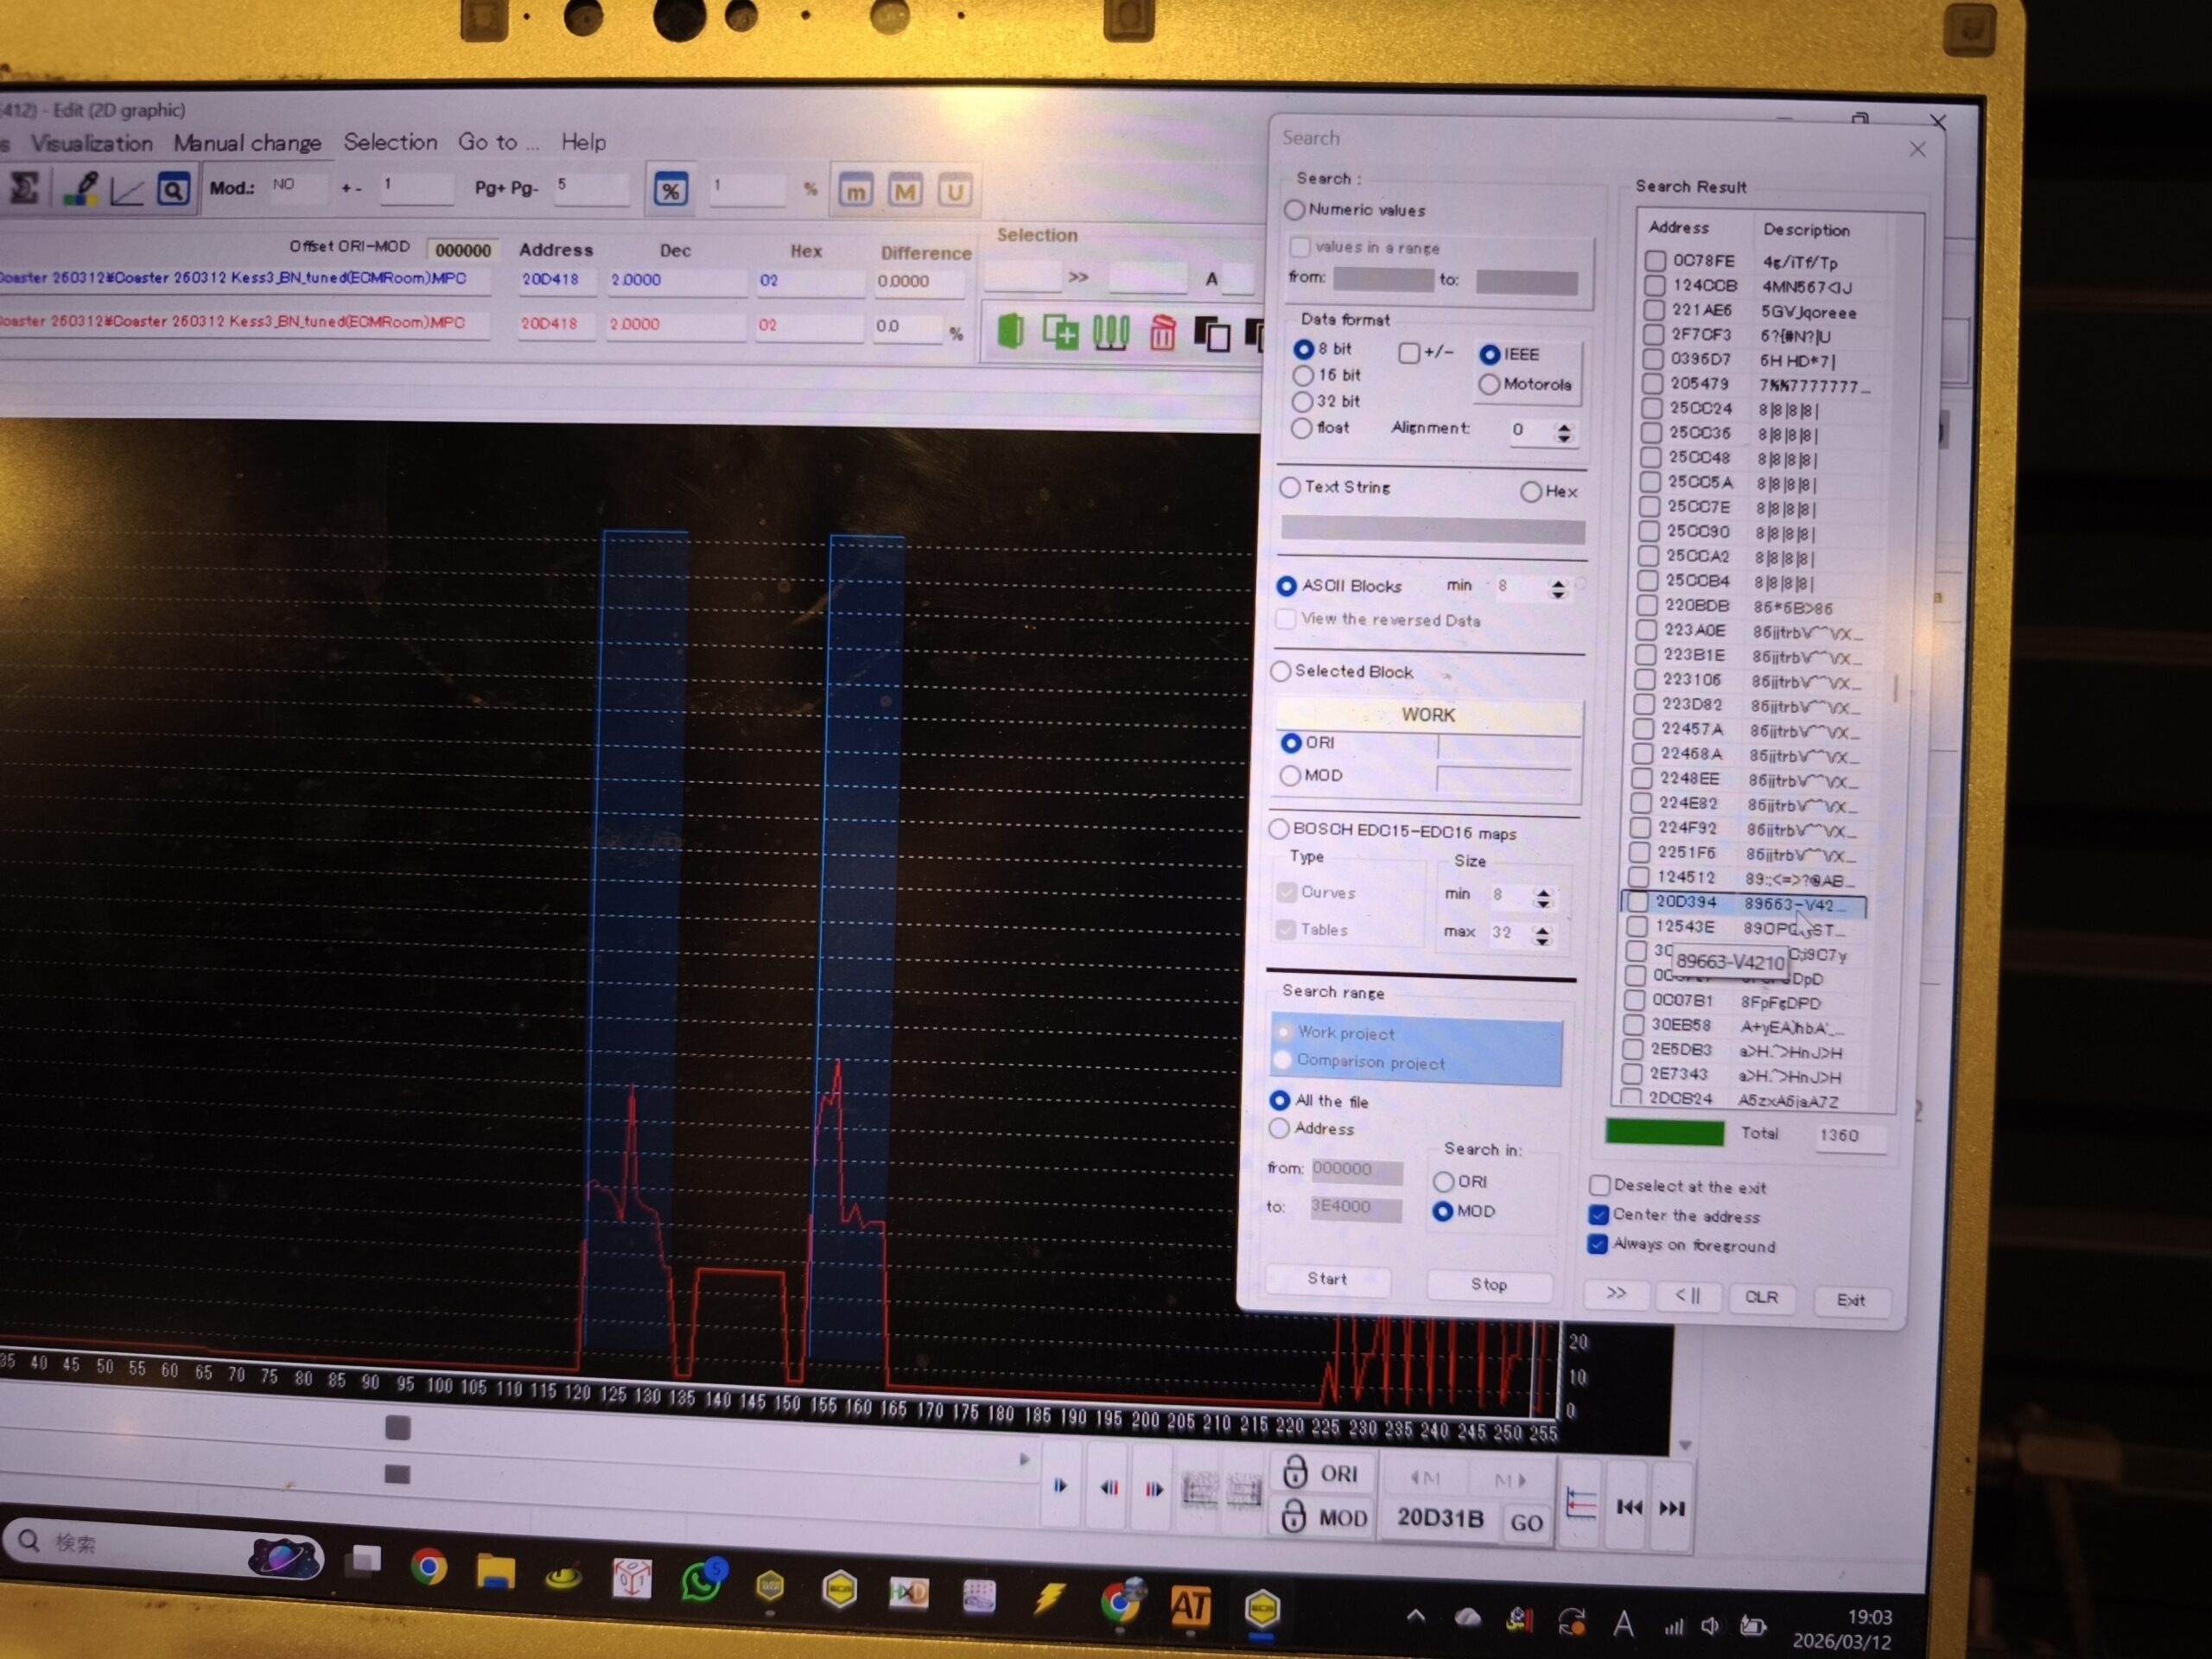Viewport: 2212px width, 1659px height.
Task: Enable the Deselect at the exit checkbox
Action: [1599, 1186]
